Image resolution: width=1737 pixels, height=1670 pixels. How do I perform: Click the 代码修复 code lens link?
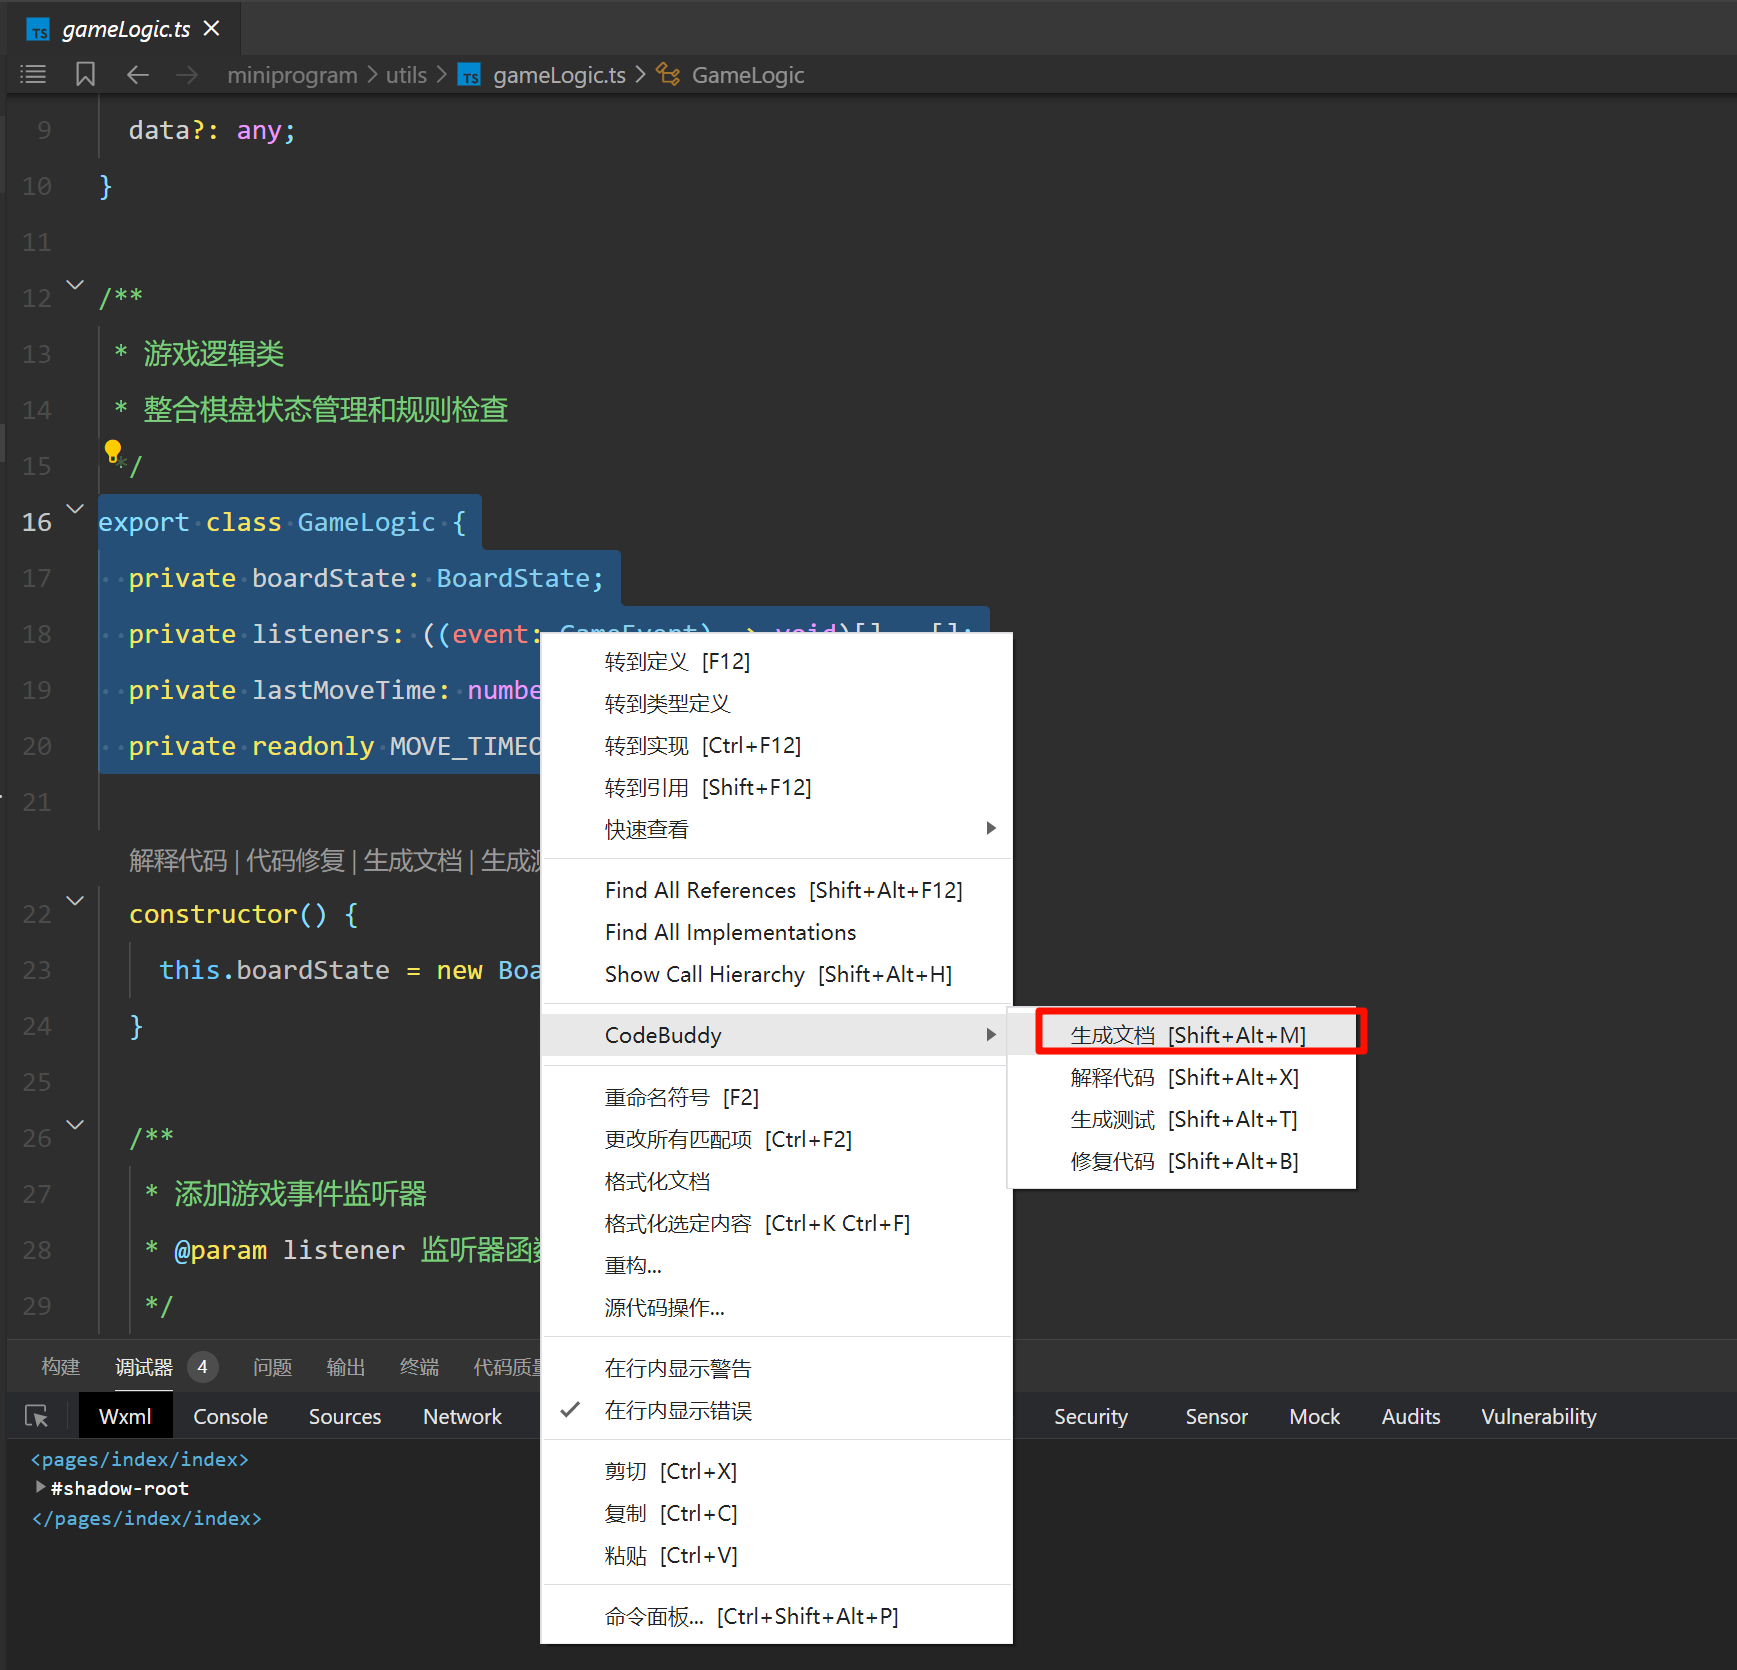pyautogui.click(x=295, y=860)
